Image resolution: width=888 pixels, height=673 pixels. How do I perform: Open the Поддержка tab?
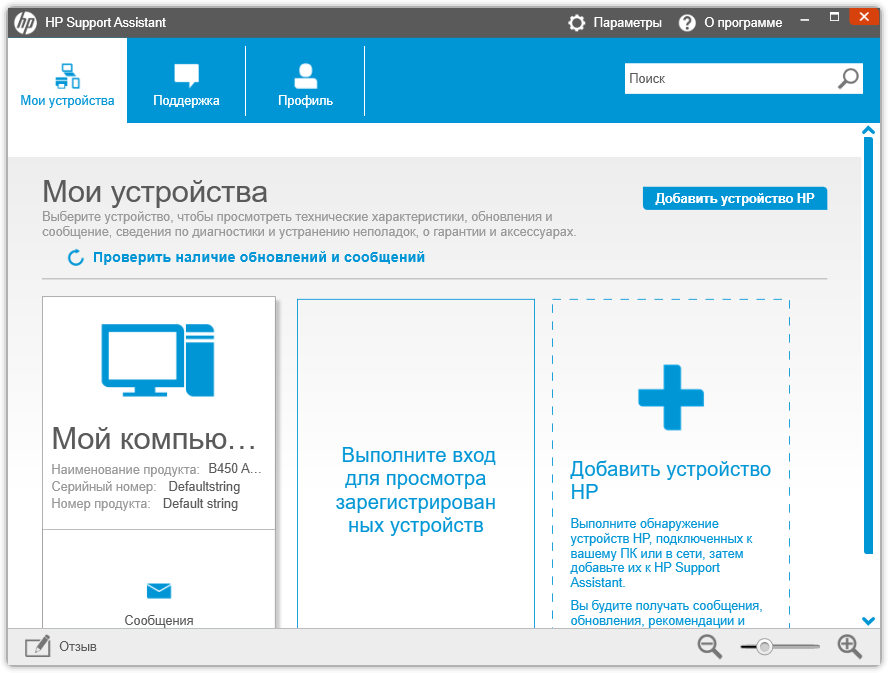(186, 80)
